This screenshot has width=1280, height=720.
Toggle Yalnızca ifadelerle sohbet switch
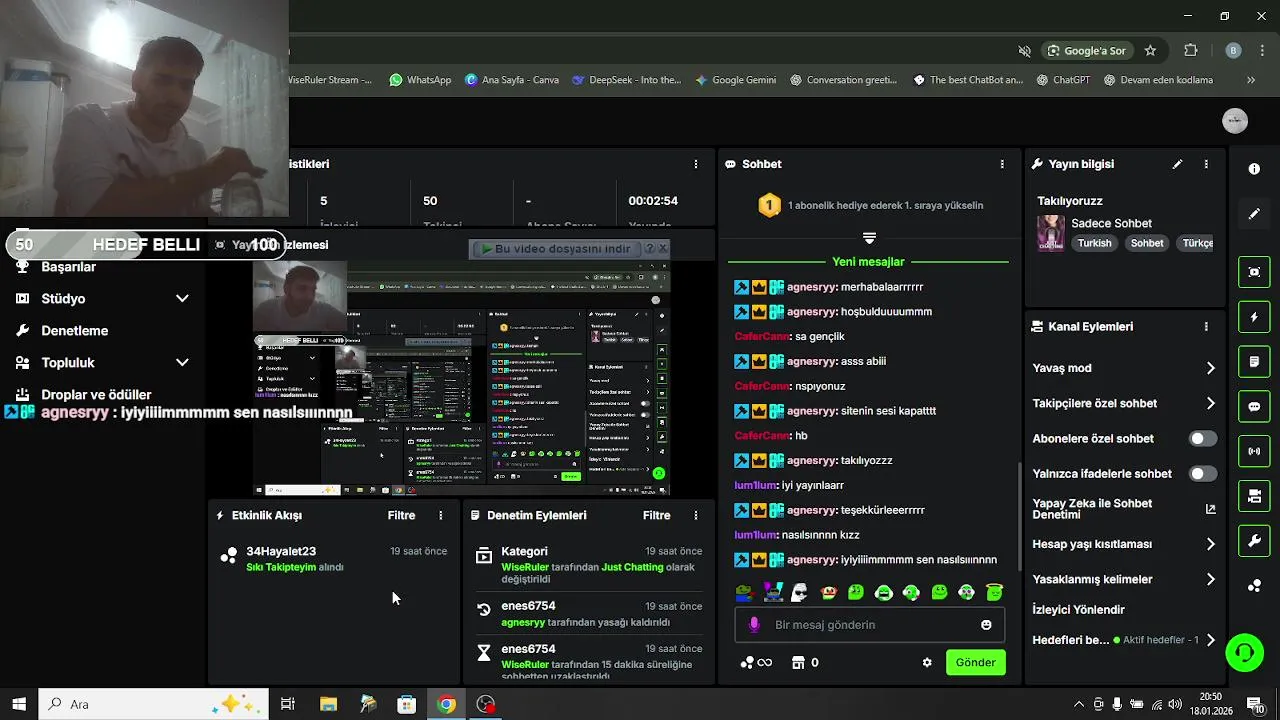coord(1203,474)
